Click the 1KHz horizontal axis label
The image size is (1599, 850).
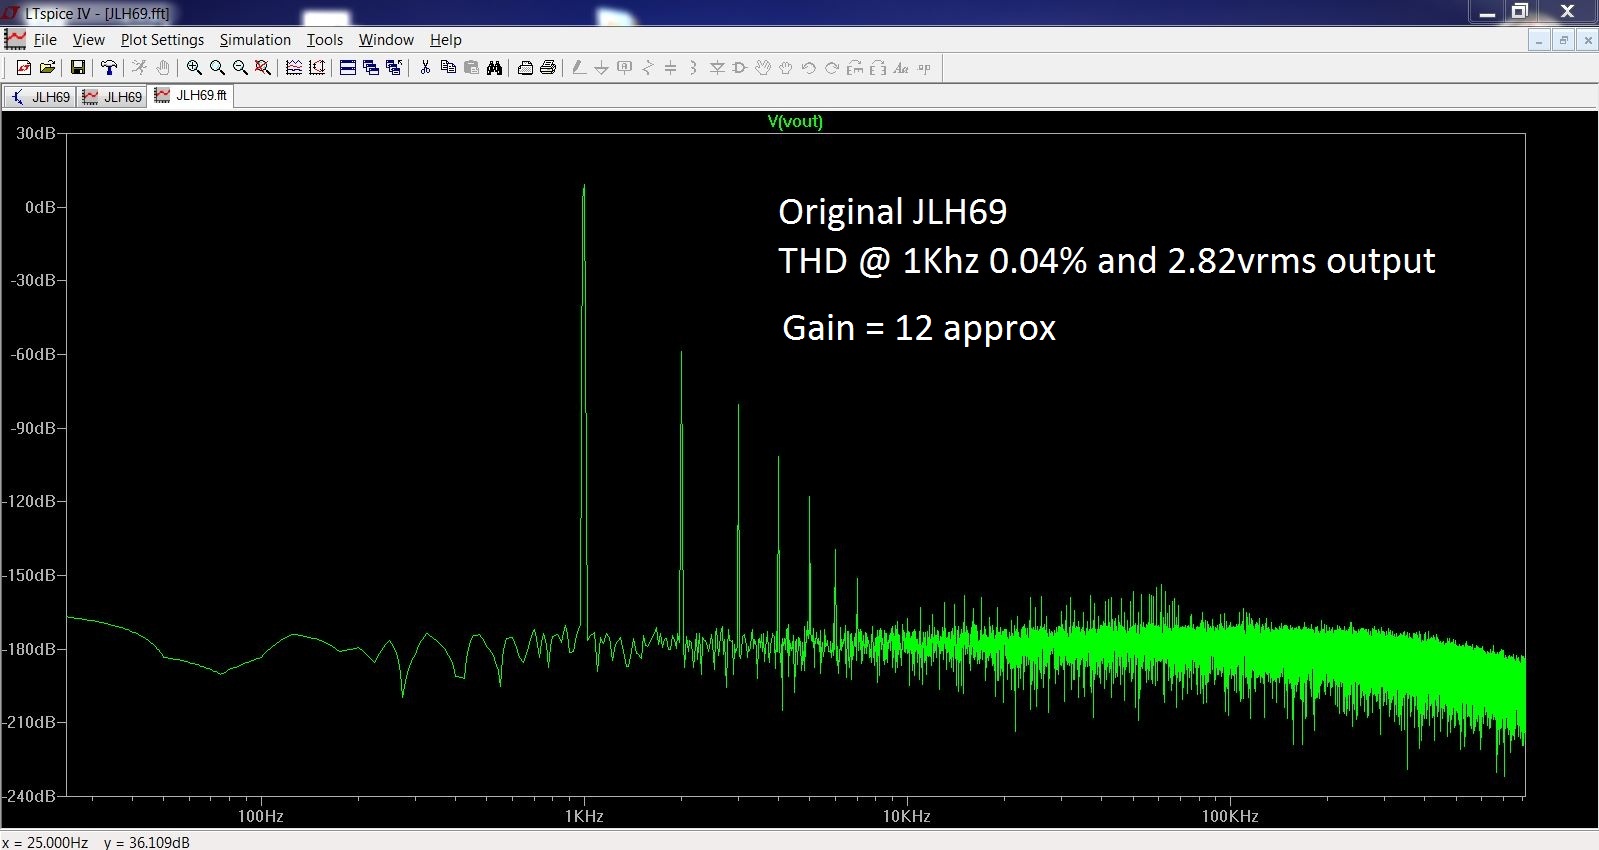584,816
